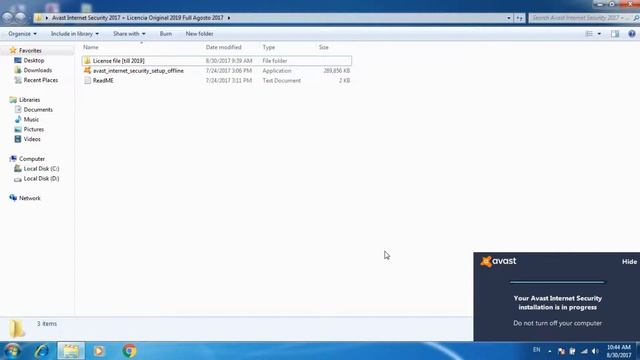Hide the Avast installation popup
This screenshot has height=360, width=640.
[629, 262]
